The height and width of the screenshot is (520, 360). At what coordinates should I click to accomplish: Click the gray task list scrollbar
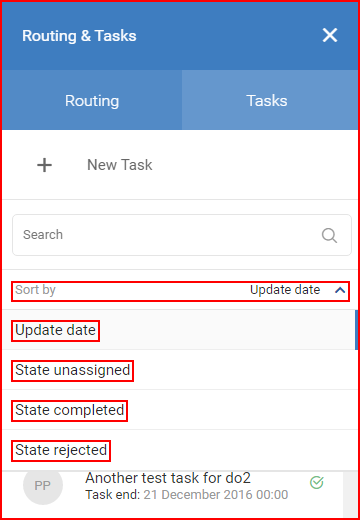click(350, 493)
